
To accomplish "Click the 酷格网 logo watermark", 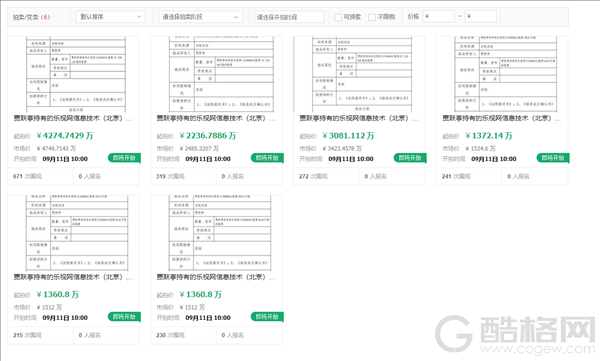I will click(515, 334).
